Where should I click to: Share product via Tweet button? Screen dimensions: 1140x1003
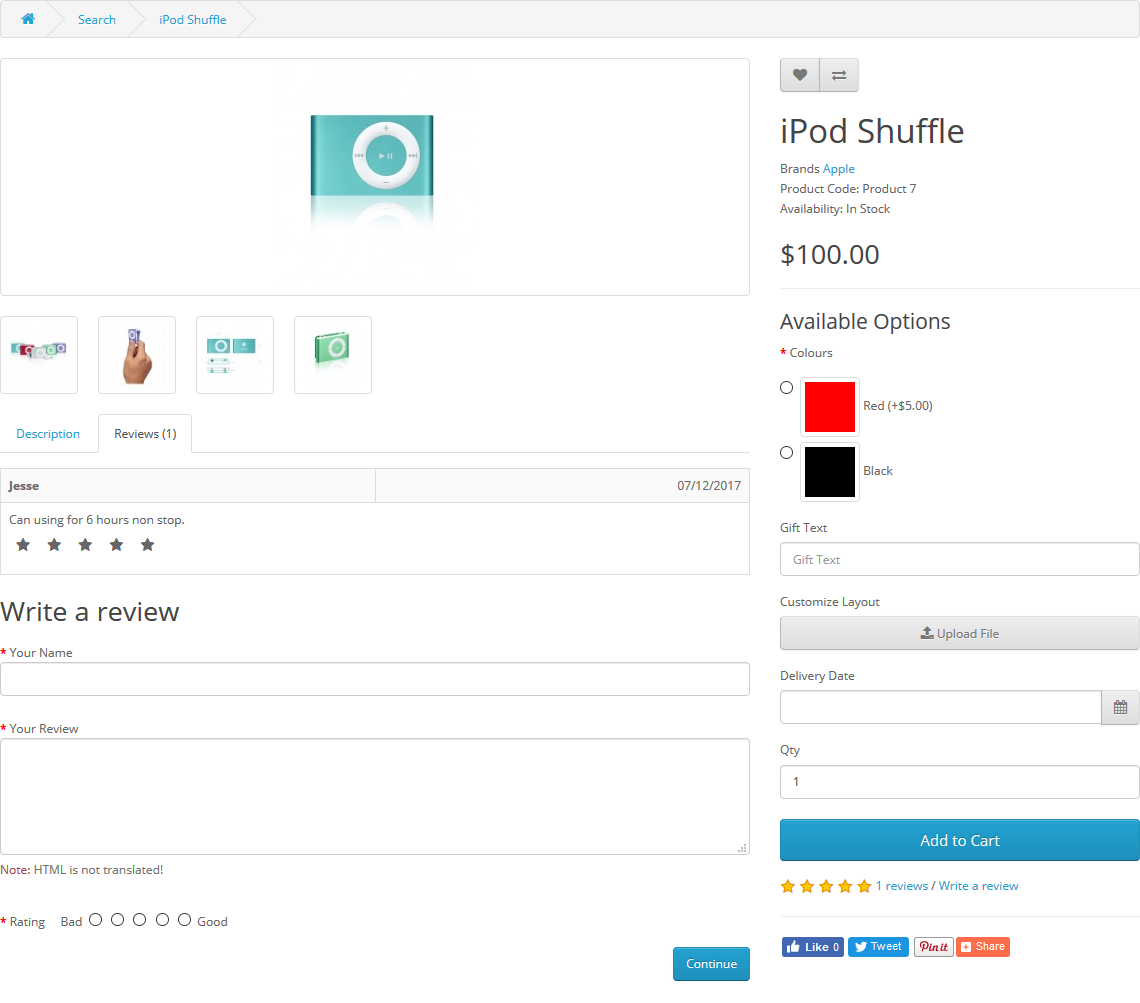click(x=878, y=946)
